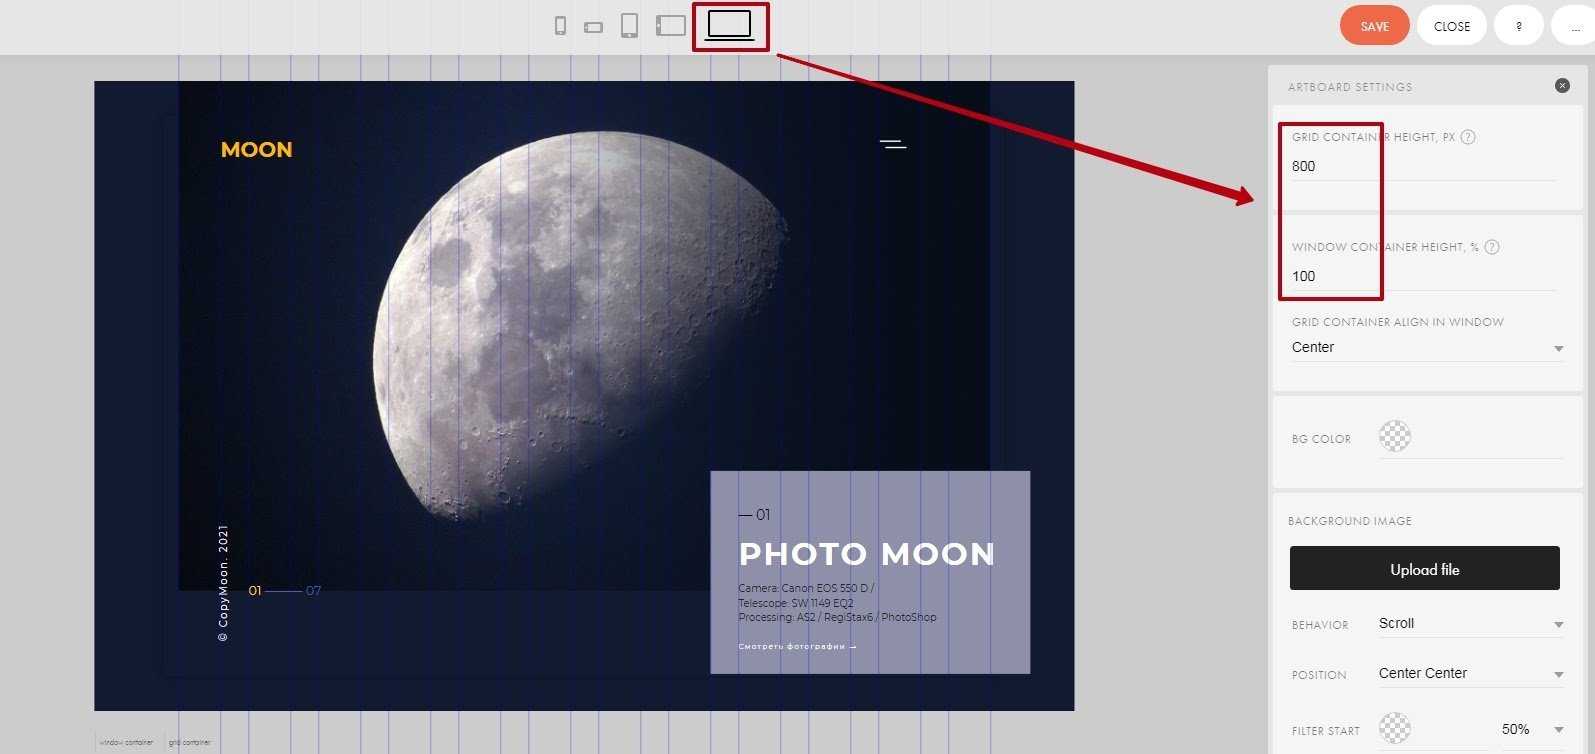Open help for Grid Container Height

[x=1468, y=137]
